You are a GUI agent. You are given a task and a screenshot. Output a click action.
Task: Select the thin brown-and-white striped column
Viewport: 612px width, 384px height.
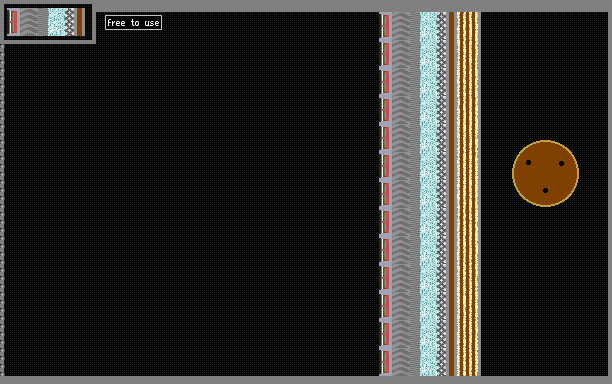point(468,194)
